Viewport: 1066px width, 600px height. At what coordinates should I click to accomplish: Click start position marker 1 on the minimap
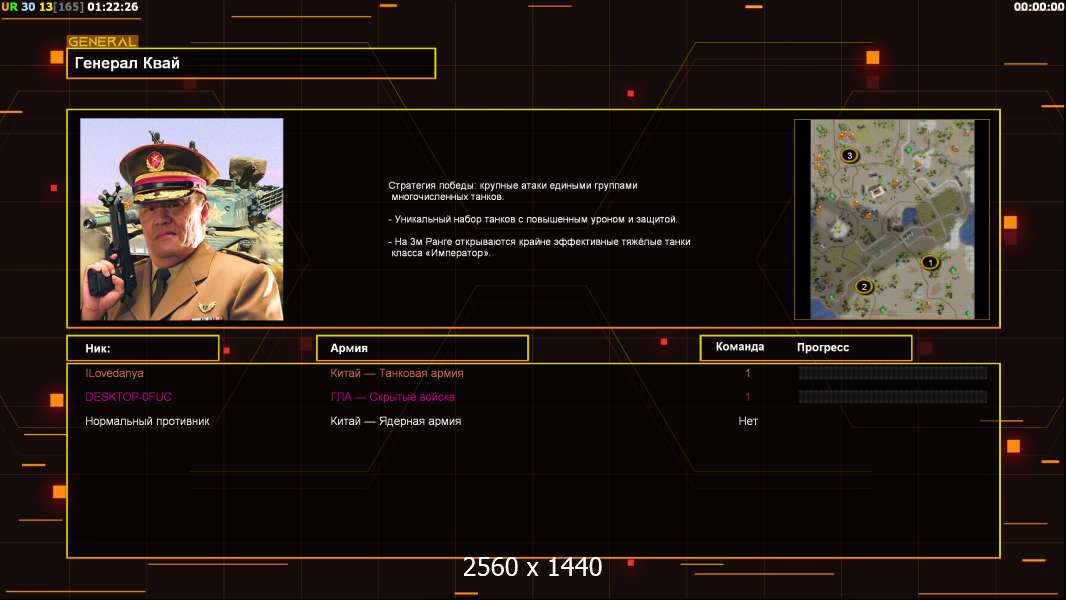[930, 262]
